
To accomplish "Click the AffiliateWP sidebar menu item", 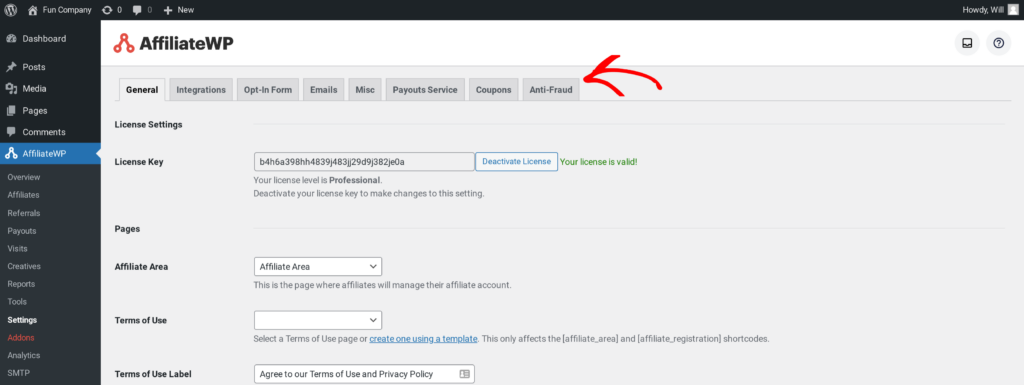I will tap(50, 154).
